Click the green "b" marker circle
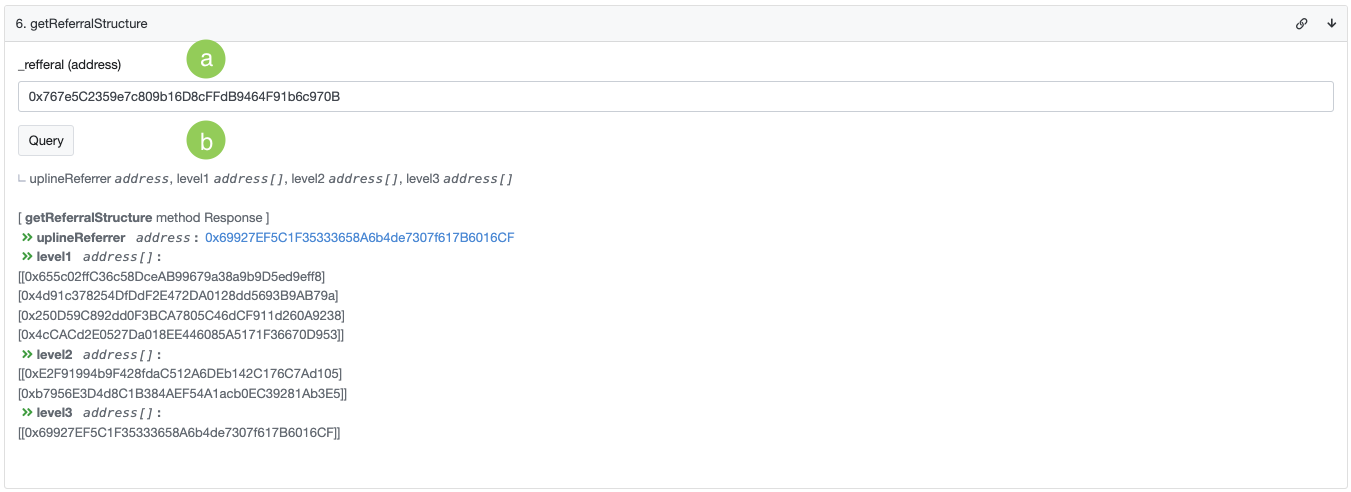 (206, 142)
